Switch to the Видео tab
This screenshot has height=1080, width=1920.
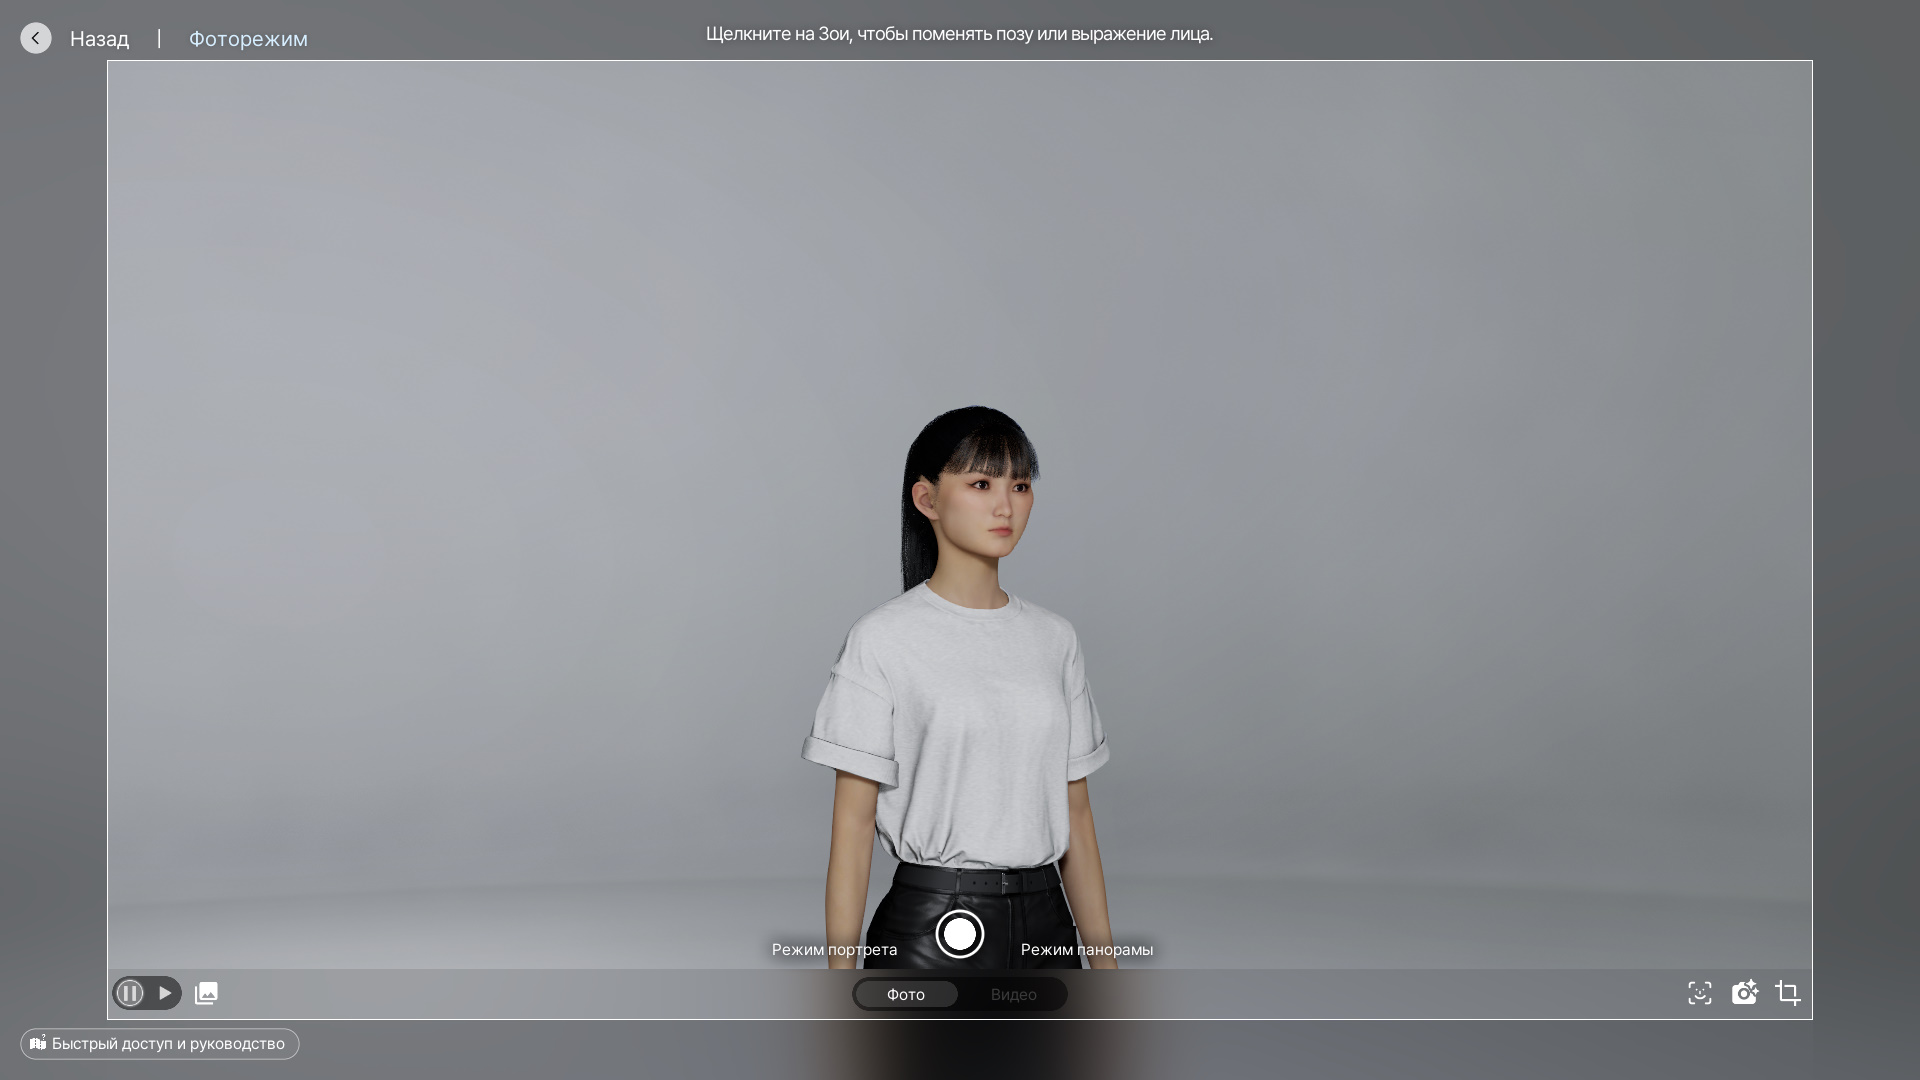[1013, 994]
